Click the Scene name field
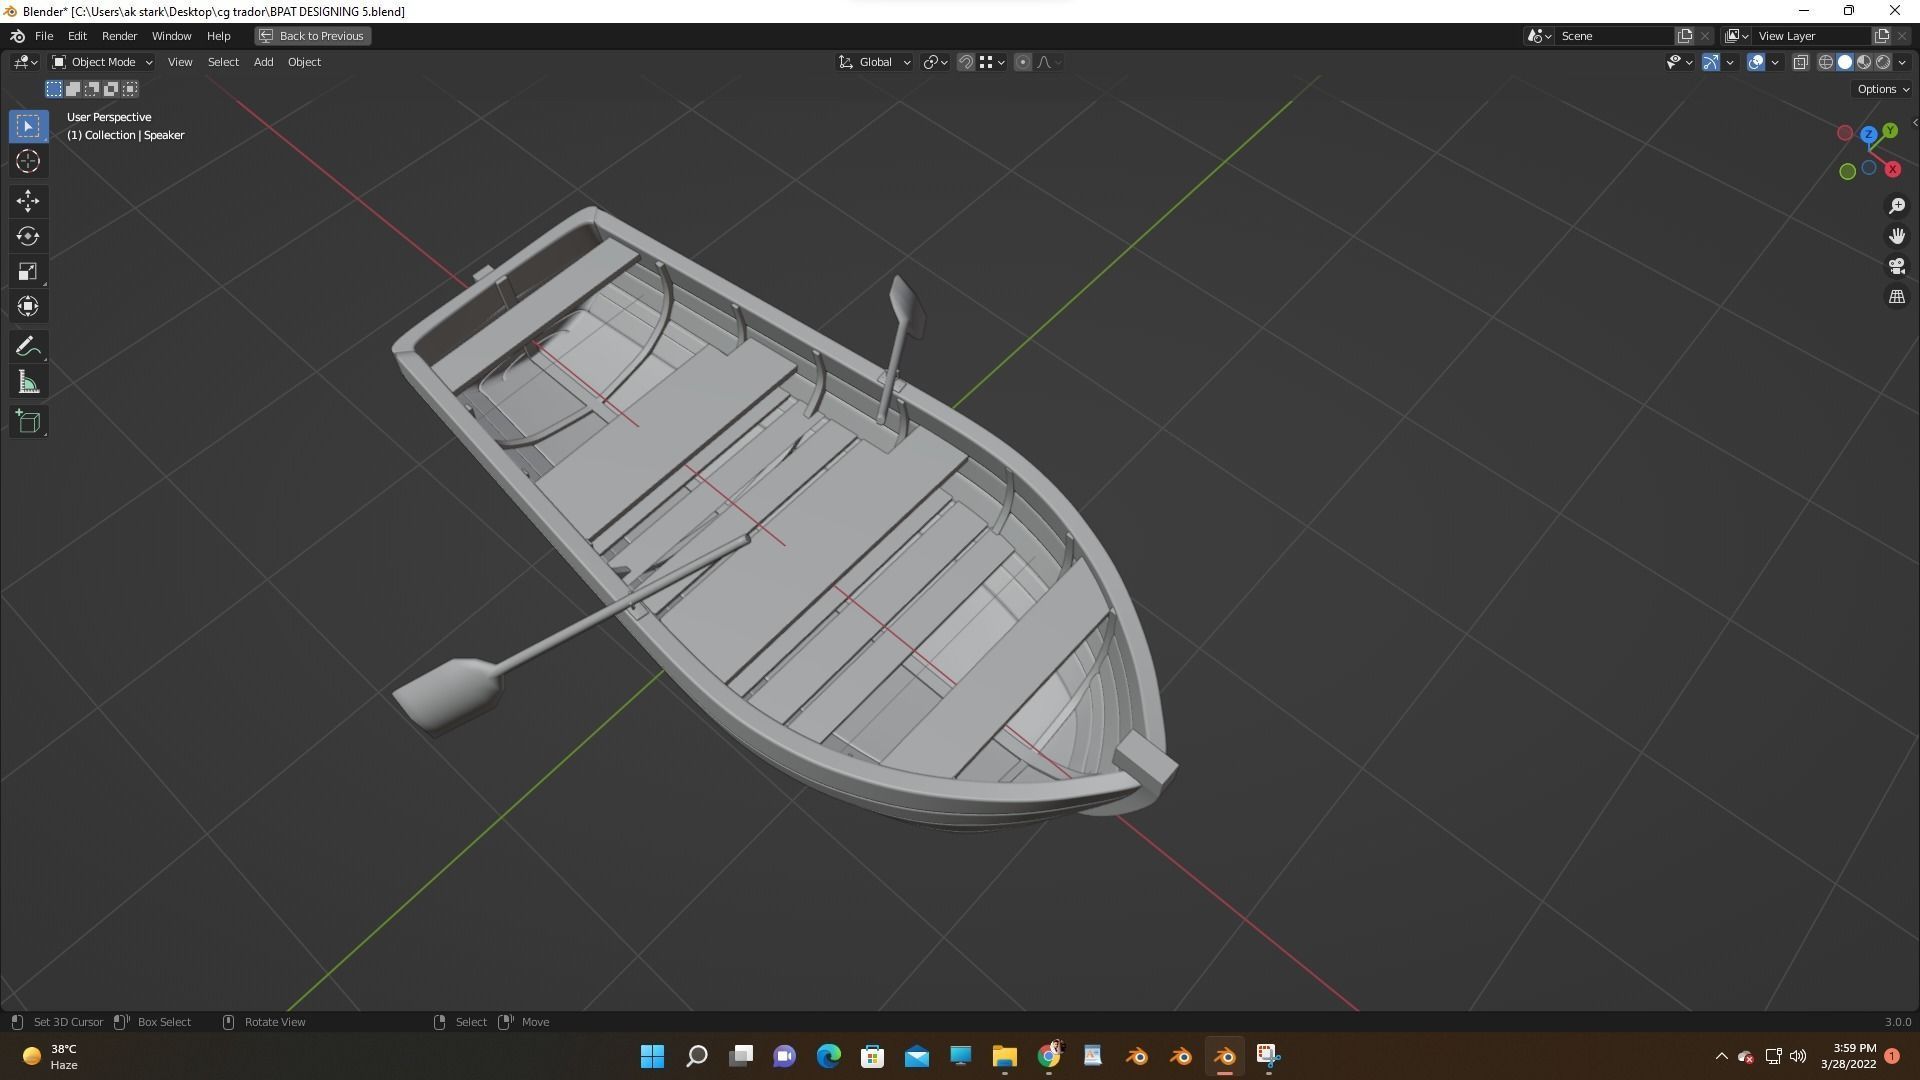This screenshot has width=1920, height=1080. [x=1615, y=36]
